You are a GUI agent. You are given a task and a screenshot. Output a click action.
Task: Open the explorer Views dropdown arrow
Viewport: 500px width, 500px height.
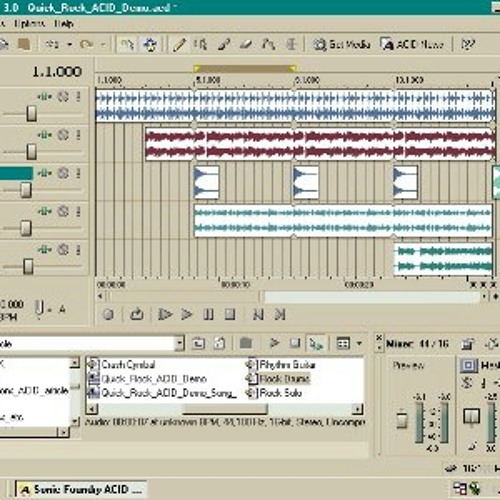point(359,343)
